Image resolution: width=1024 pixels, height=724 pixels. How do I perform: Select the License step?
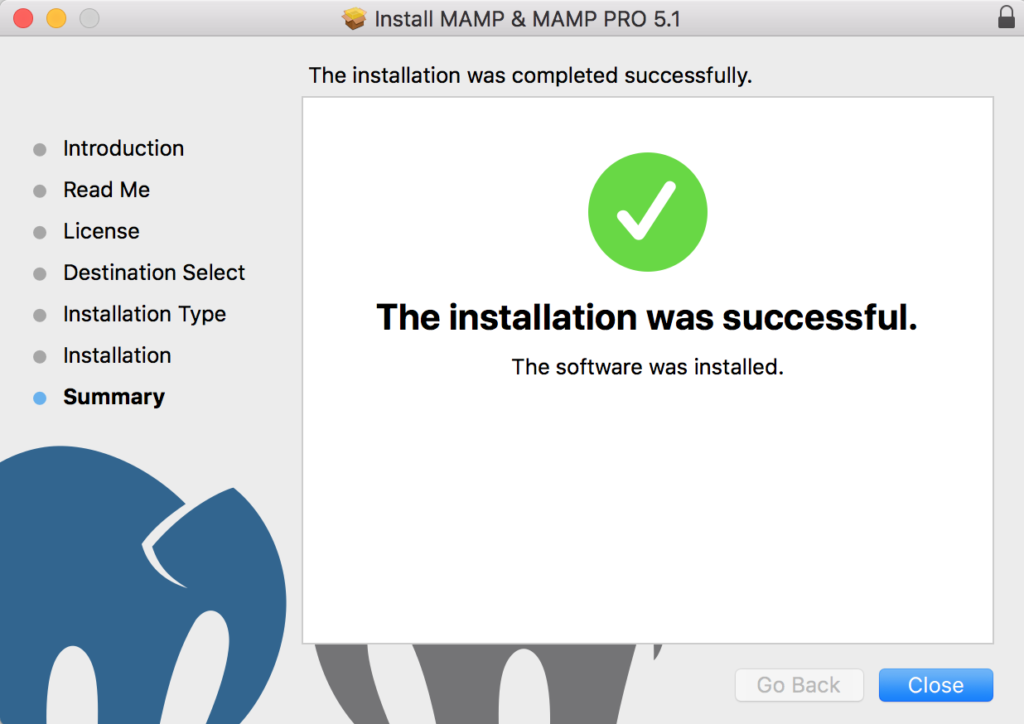[x=101, y=231]
